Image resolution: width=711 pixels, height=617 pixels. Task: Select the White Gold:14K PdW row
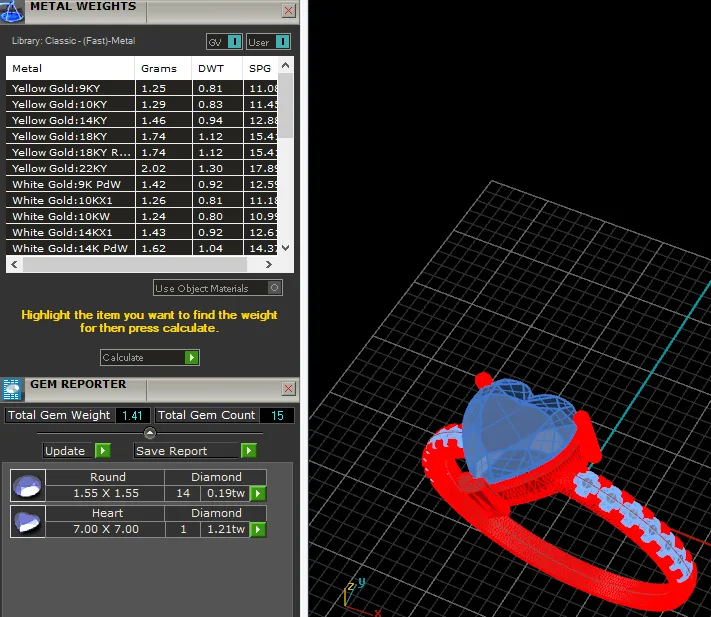click(x=141, y=248)
